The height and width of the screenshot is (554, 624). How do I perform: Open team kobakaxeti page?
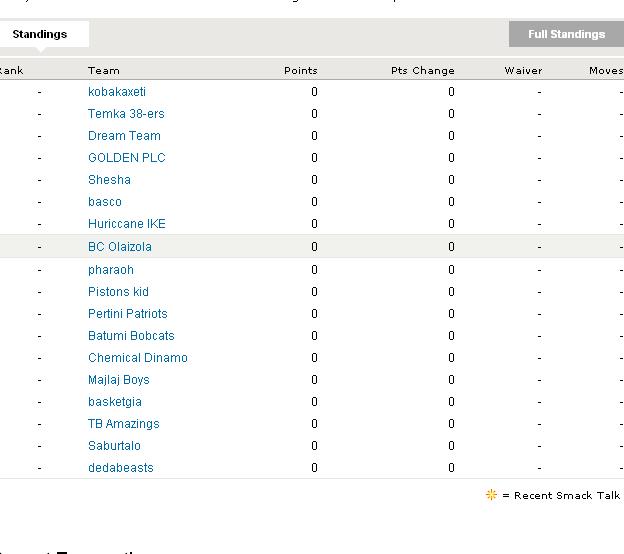117,92
